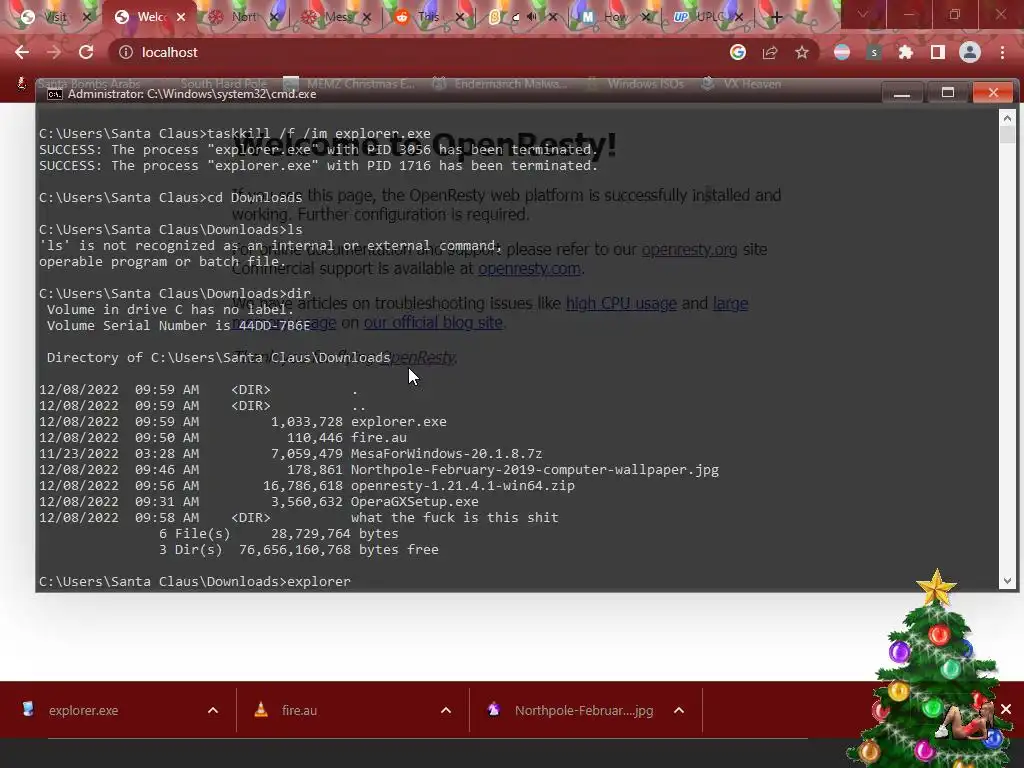Viewport: 1024px width, 768px height.
Task: Switch to the Mess tab
Action: click(x=337, y=17)
